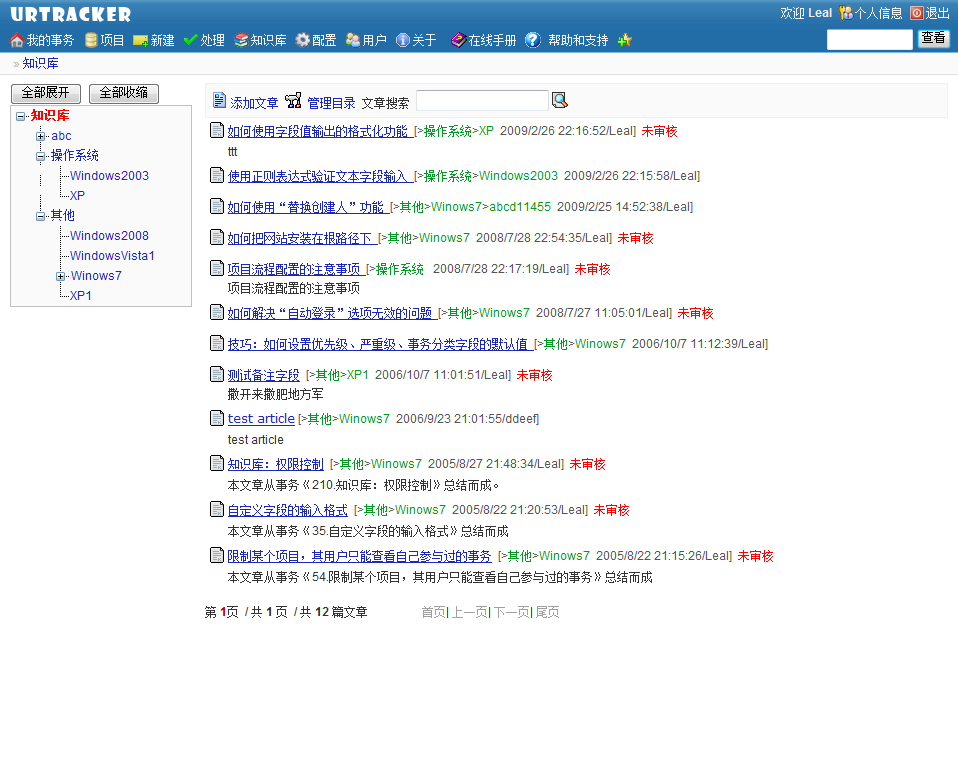This screenshot has width=958, height=758.
Task: Click the 关于 info icon
Action: click(x=403, y=40)
